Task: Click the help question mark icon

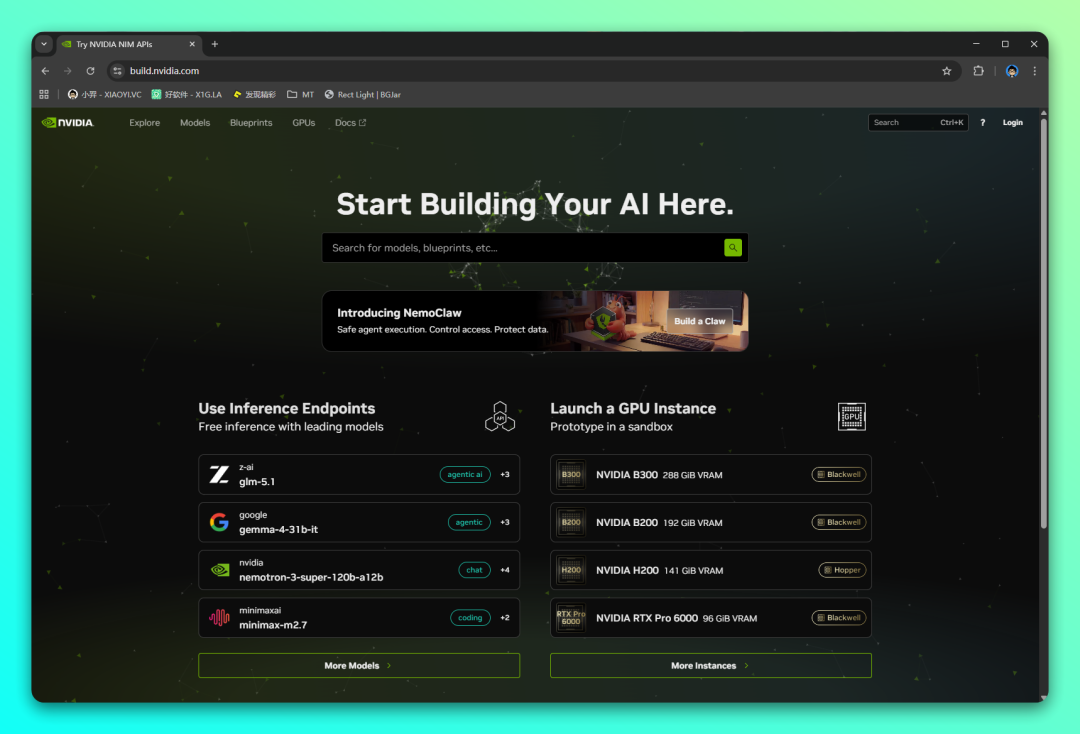Action: point(982,123)
